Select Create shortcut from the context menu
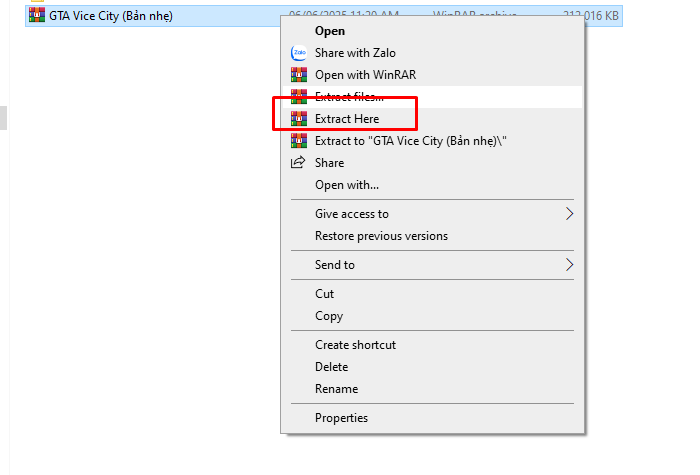The height and width of the screenshot is (475, 700). tap(355, 345)
